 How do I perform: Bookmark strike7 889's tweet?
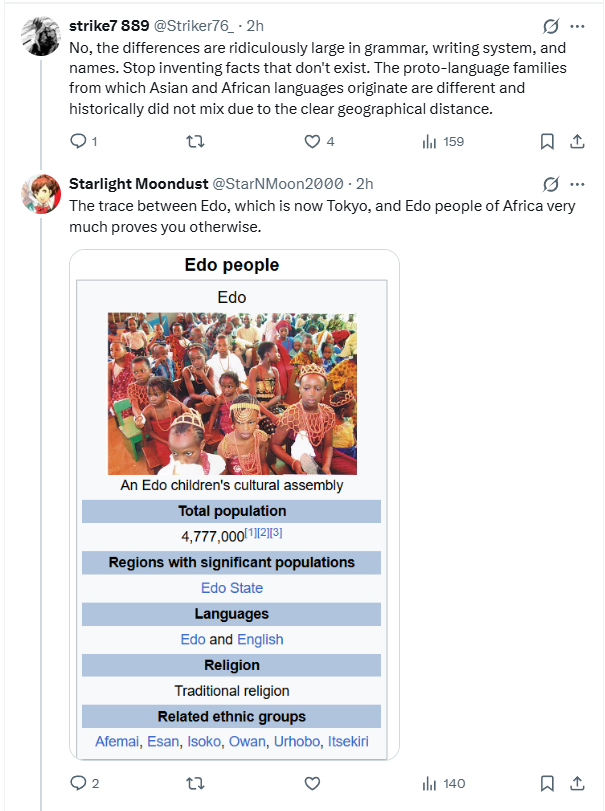547,141
